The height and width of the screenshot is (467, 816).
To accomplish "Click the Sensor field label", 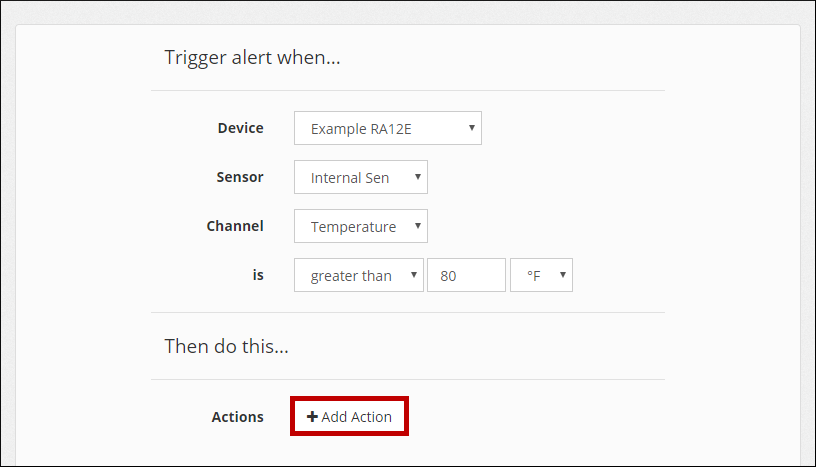I will coord(240,177).
